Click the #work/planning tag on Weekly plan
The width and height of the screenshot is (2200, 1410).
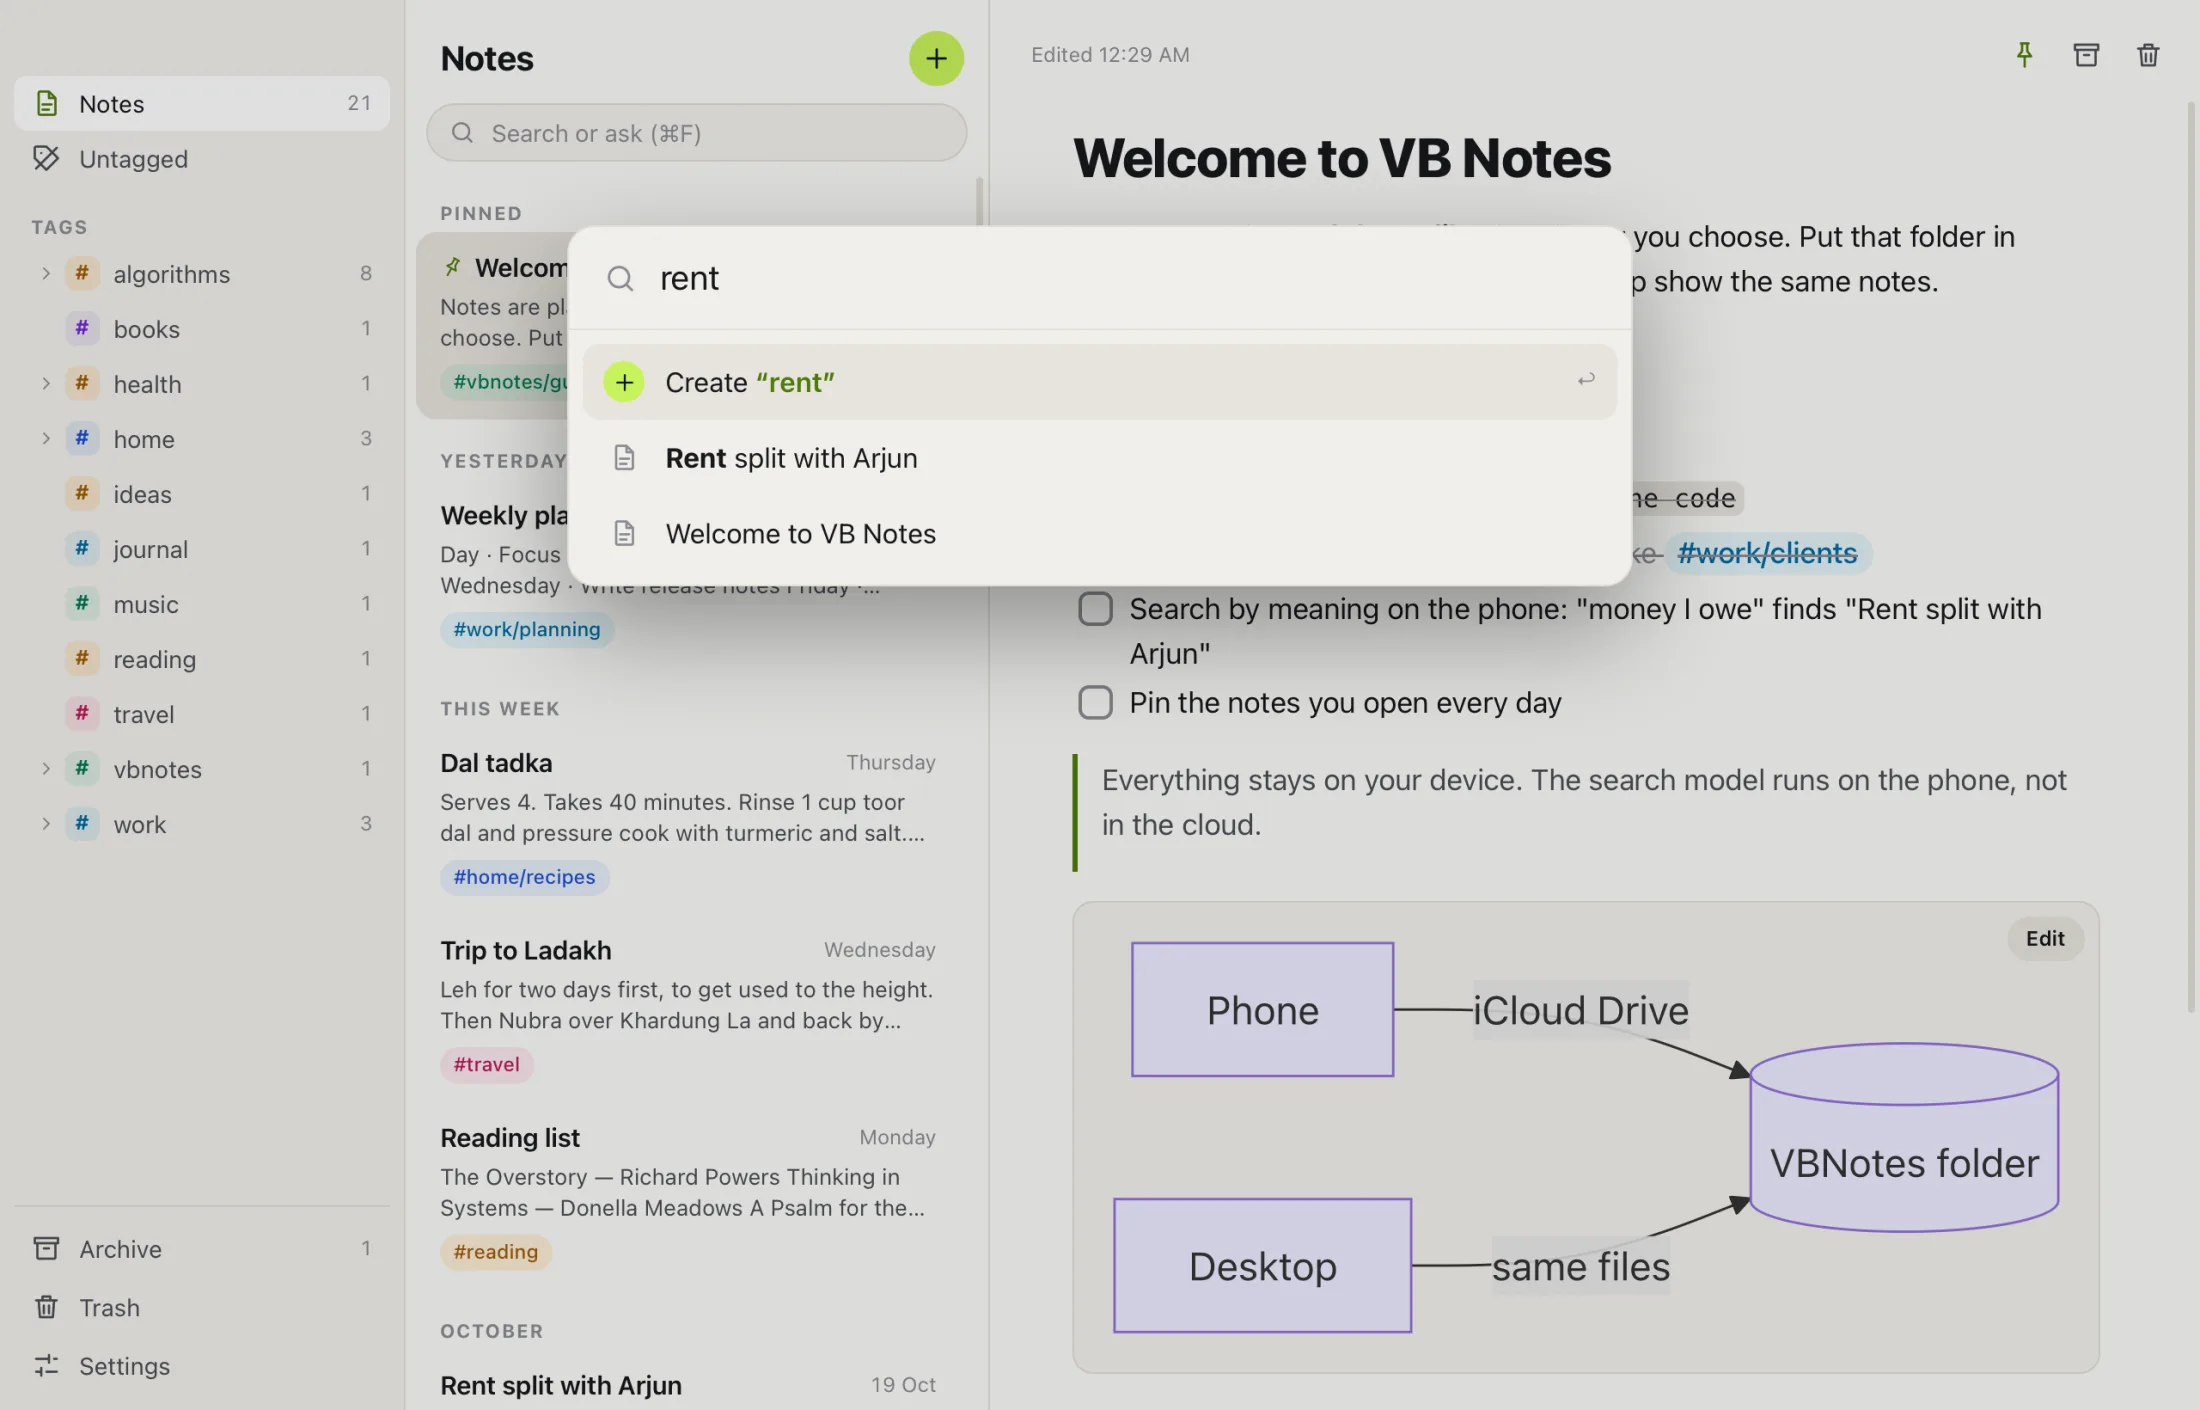(x=527, y=629)
